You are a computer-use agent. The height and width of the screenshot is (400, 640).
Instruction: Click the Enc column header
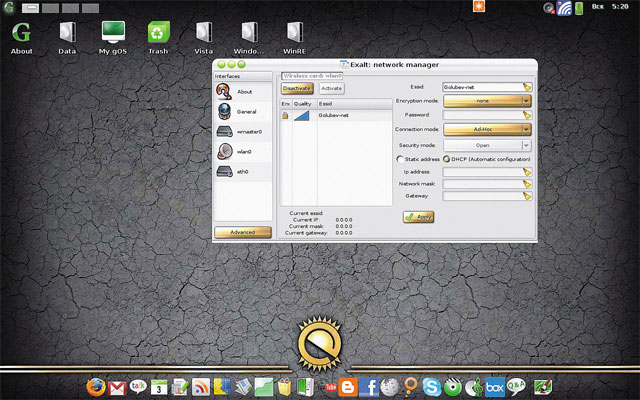pyautogui.click(x=286, y=104)
